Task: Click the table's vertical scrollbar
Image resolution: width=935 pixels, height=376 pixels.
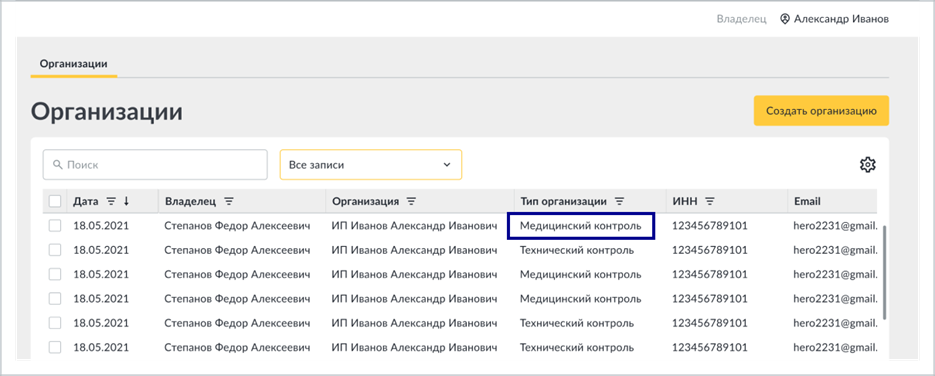Action: [x=885, y=272]
